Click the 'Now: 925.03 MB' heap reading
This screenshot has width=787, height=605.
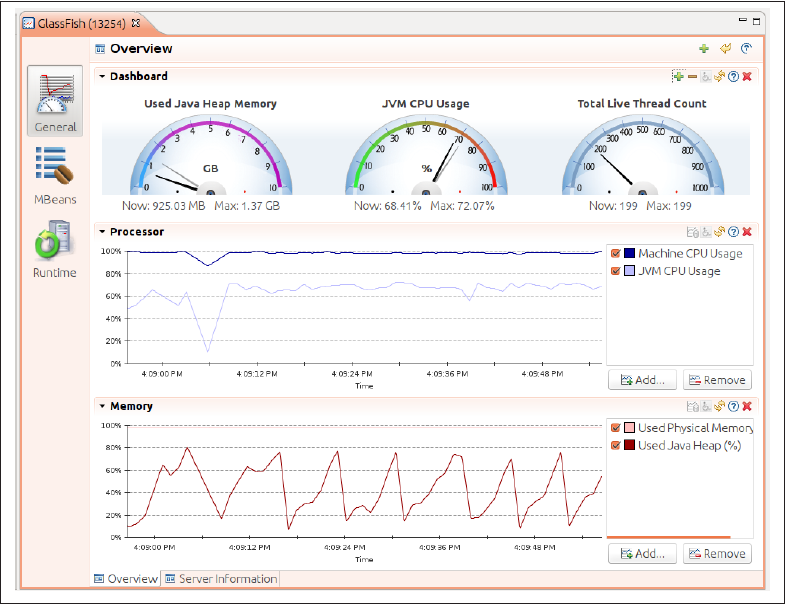(x=164, y=206)
